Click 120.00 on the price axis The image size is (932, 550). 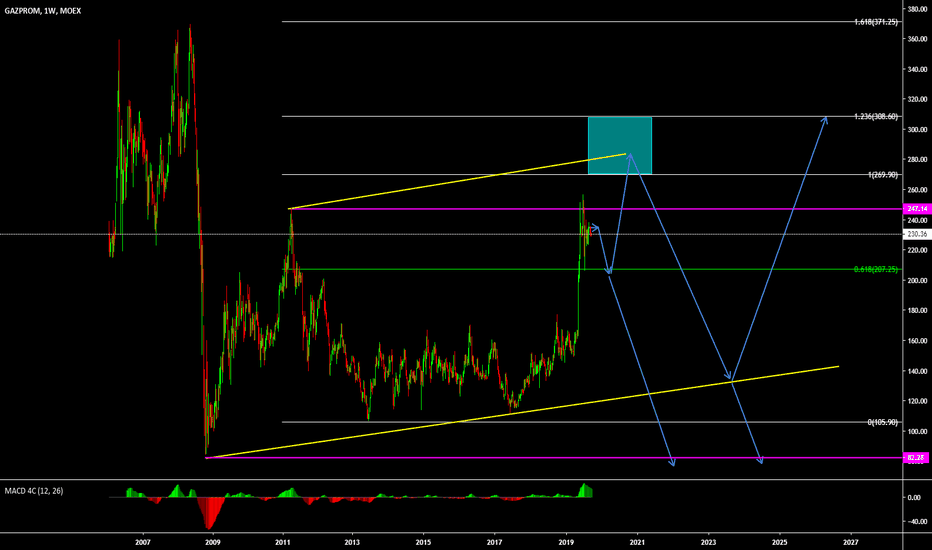pyautogui.click(x=918, y=401)
